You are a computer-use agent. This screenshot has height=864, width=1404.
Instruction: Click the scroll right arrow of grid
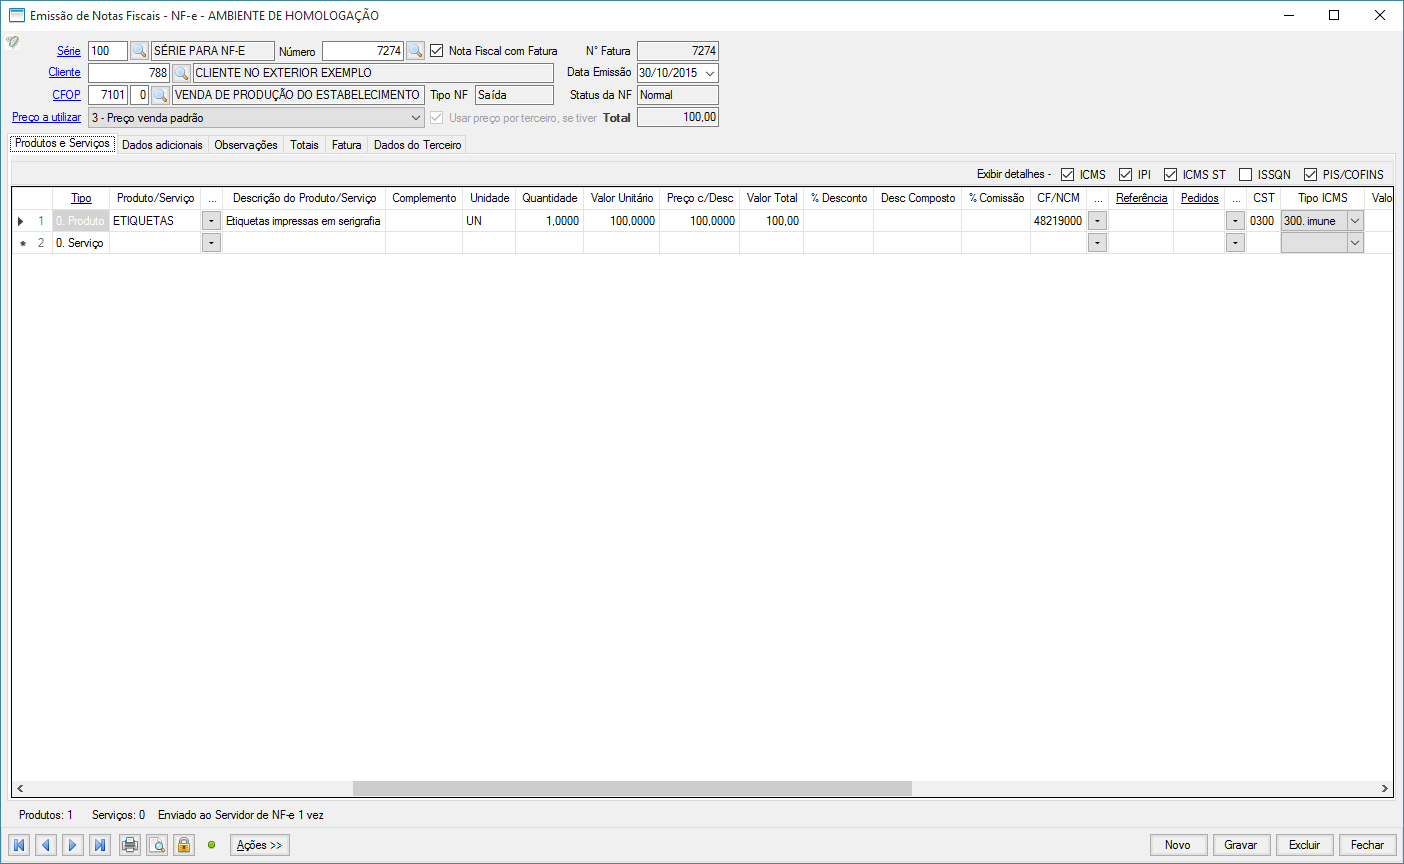1385,788
